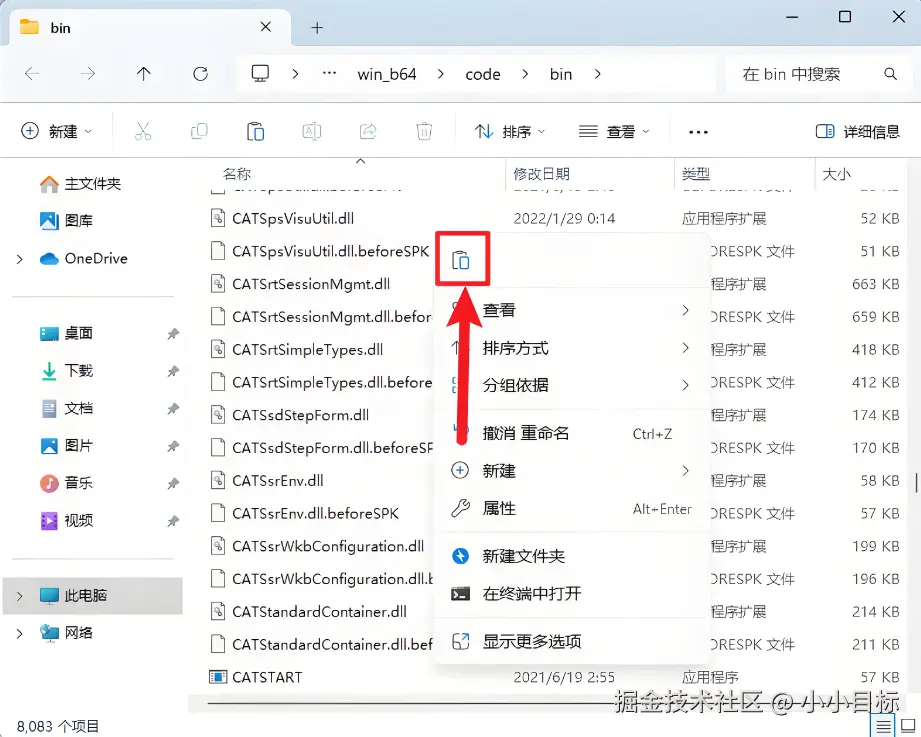Open Pictures 图片 in sidebar

(x=66, y=446)
